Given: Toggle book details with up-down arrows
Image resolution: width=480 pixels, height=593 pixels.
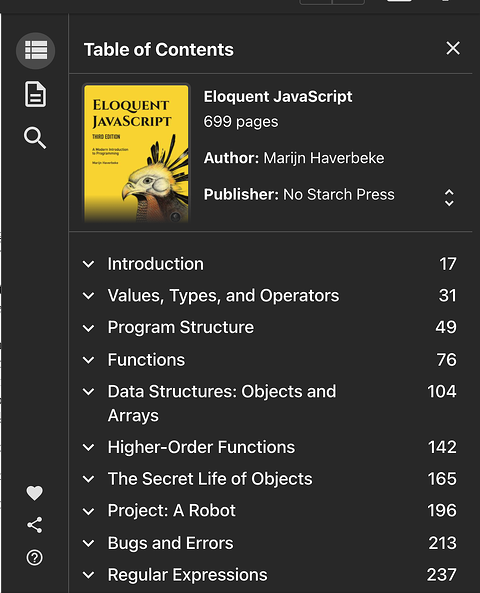Looking at the screenshot, I should [x=449, y=197].
